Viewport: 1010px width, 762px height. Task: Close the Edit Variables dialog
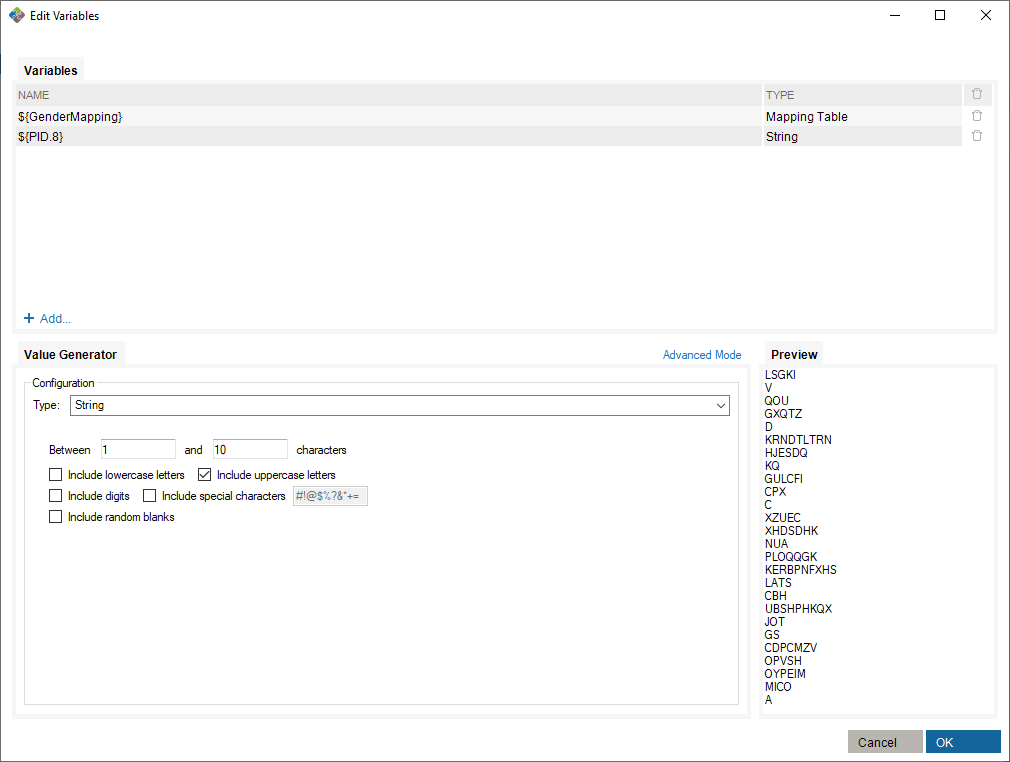[x=986, y=15]
